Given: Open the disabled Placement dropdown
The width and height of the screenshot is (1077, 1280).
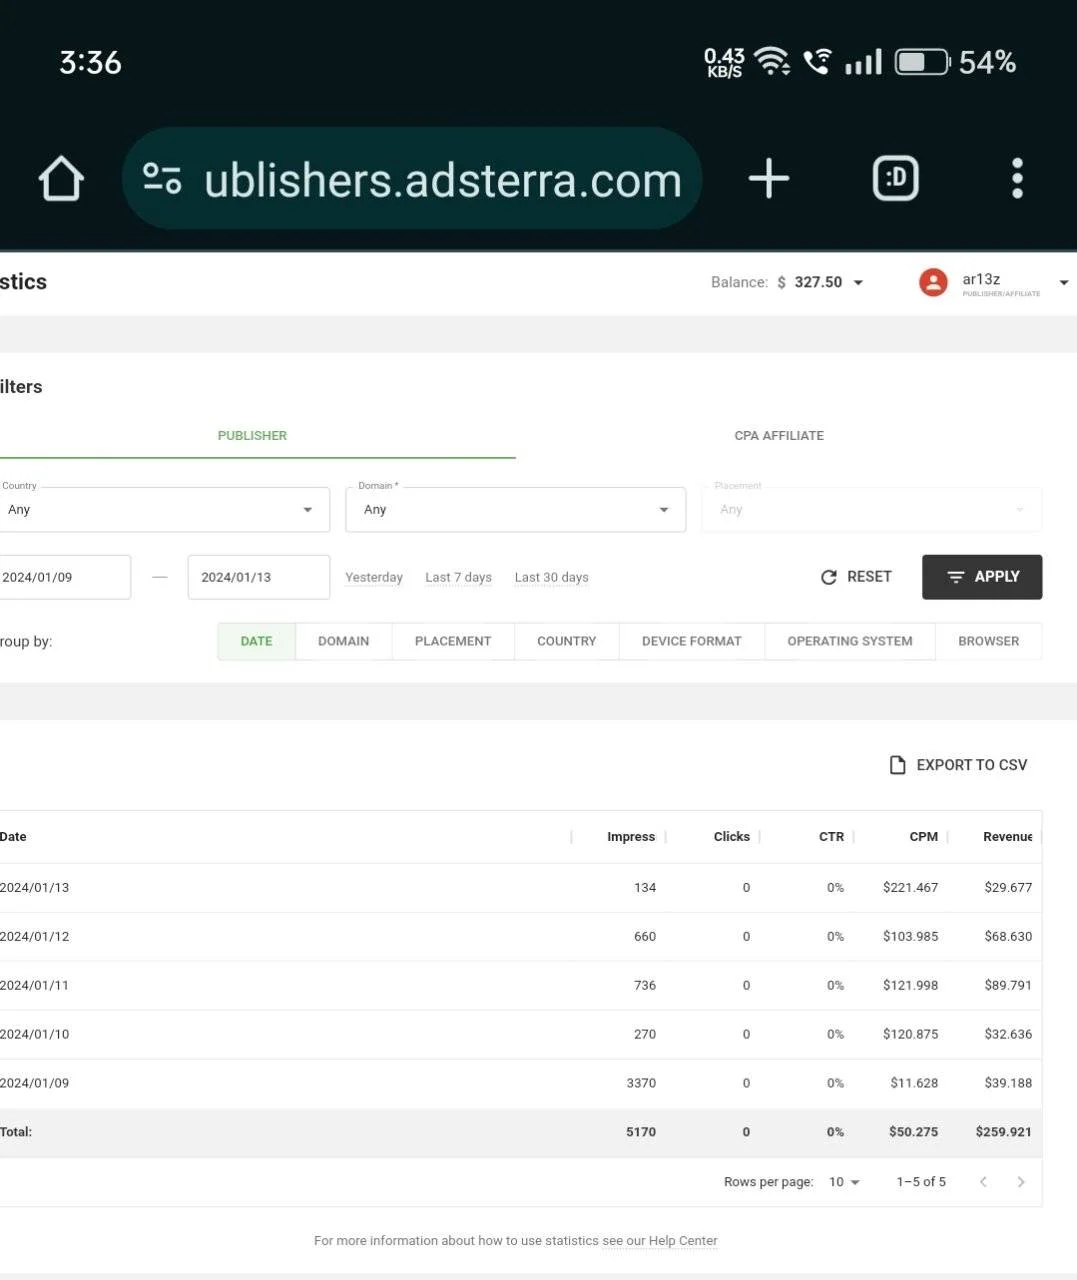Looking at the screenshot, I should (872, 510).
